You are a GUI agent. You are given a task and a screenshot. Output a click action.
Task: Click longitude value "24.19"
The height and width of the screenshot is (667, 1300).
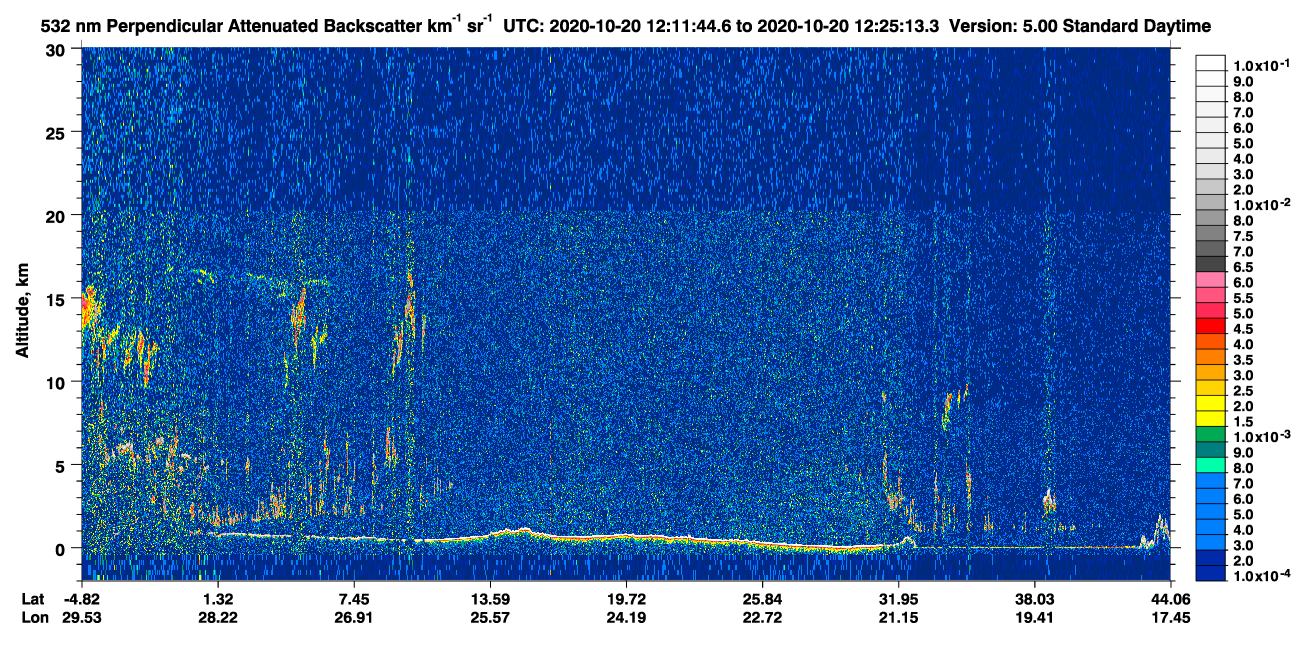(626, 618)
